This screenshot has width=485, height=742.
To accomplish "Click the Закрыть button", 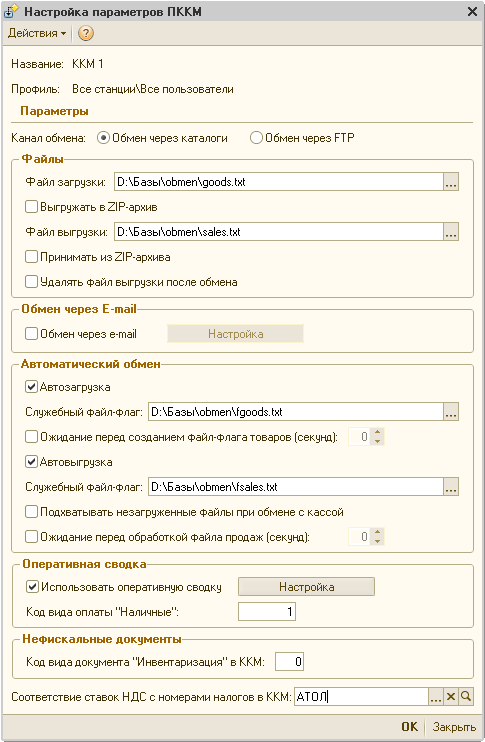I will click(x=454, y=726).
